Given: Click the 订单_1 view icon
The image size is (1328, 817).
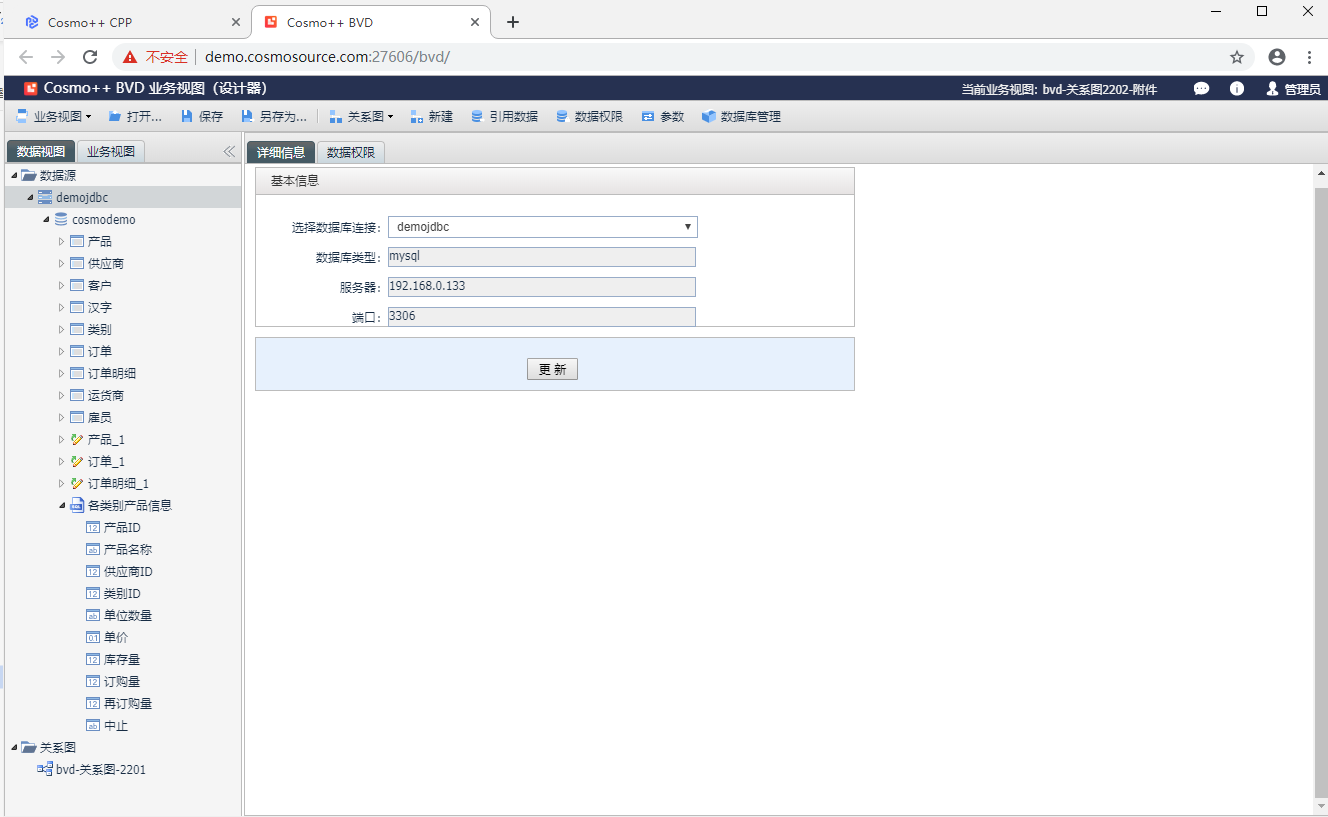Looking at the screenshot, I should click(77, 461).
